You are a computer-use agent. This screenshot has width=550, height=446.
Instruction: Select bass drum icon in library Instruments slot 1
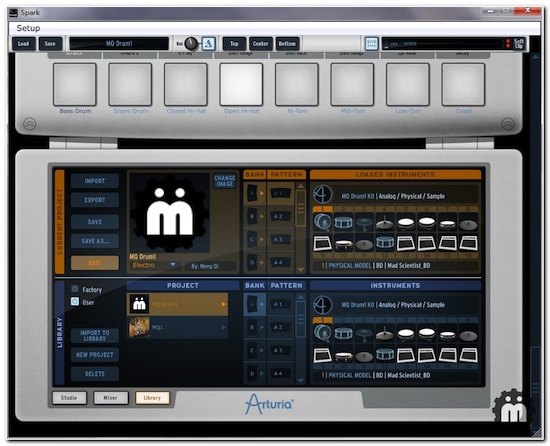322,333
